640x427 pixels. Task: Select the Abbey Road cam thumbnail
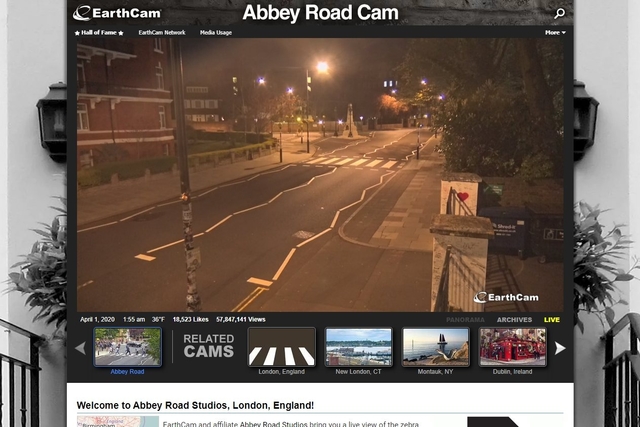pos(128,347)
